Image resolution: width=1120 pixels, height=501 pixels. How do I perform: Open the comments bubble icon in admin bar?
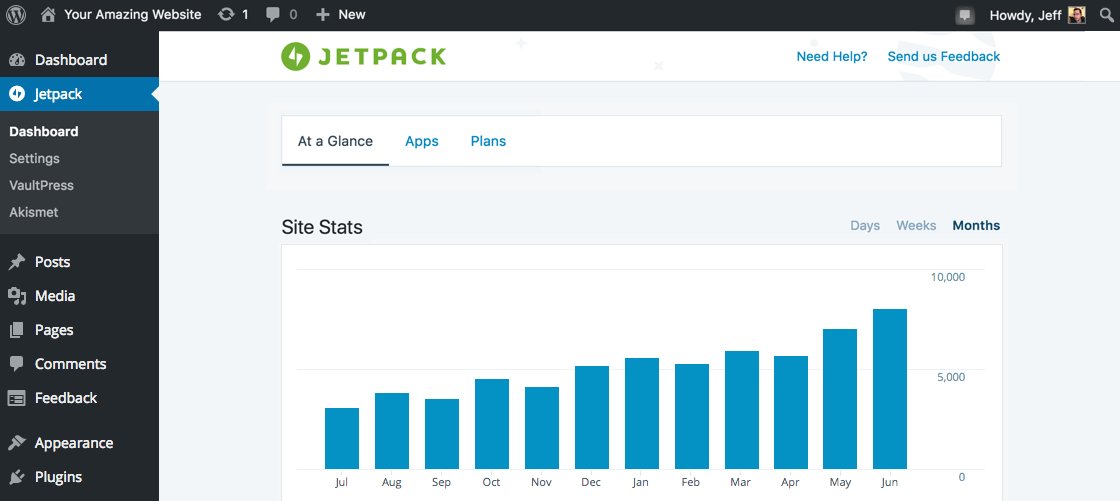[273, 14]
